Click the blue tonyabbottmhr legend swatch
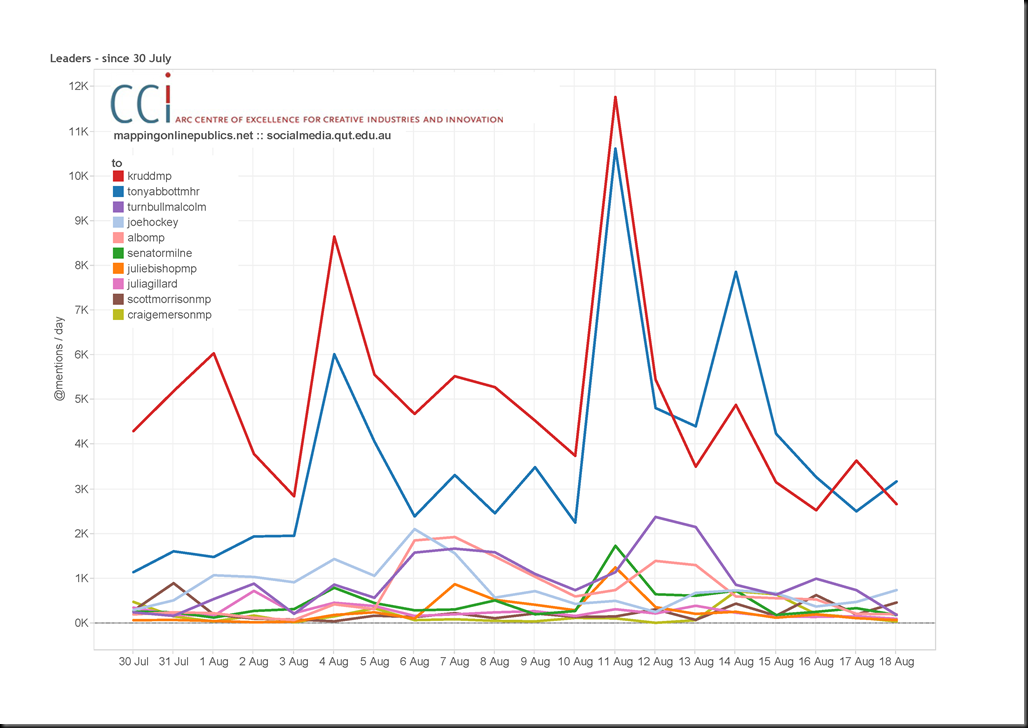 pyautogui.click(x=118, y=192)
